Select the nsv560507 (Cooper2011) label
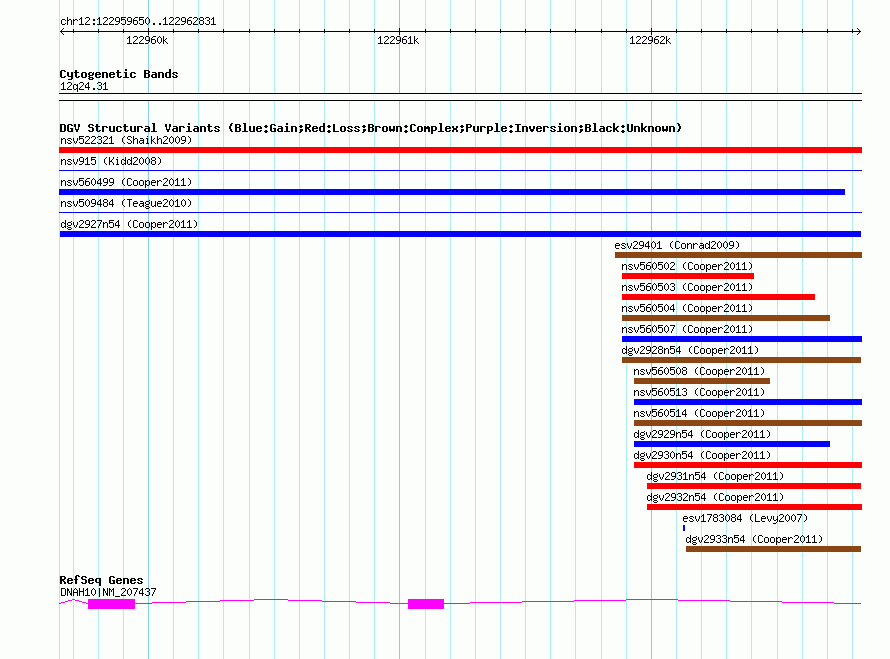The image size is (890, 659). pos(687,329)
